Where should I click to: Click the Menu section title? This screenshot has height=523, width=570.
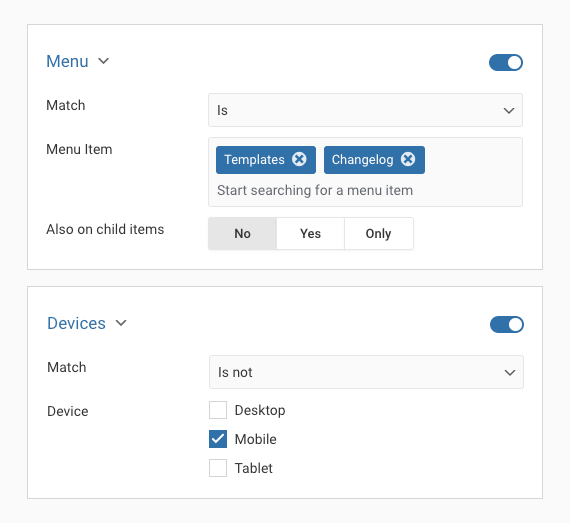click(67, 61)
